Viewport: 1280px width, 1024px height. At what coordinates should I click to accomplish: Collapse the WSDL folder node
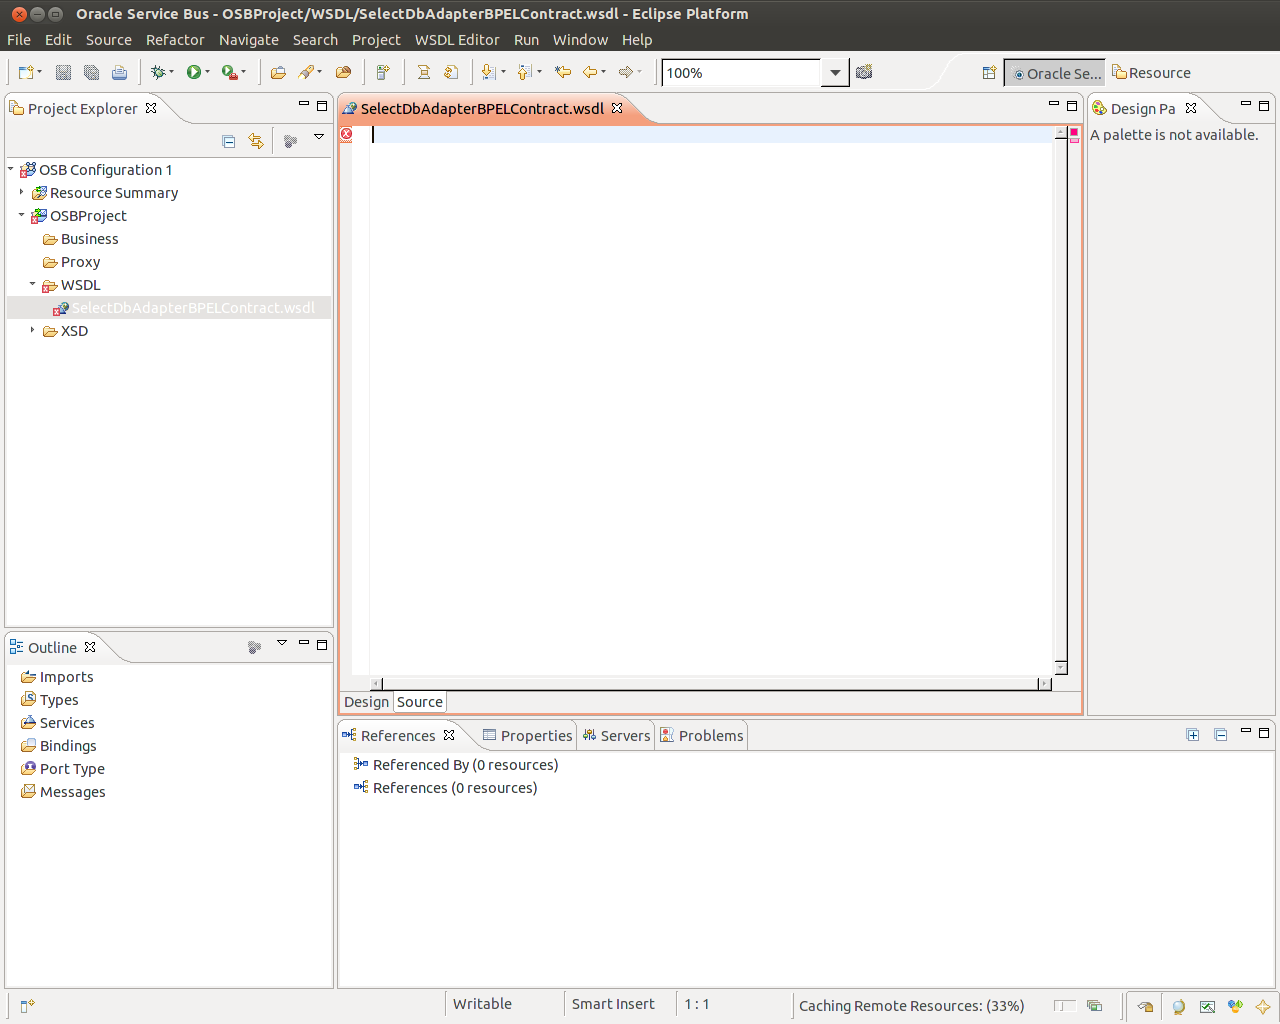coord(32,284)
